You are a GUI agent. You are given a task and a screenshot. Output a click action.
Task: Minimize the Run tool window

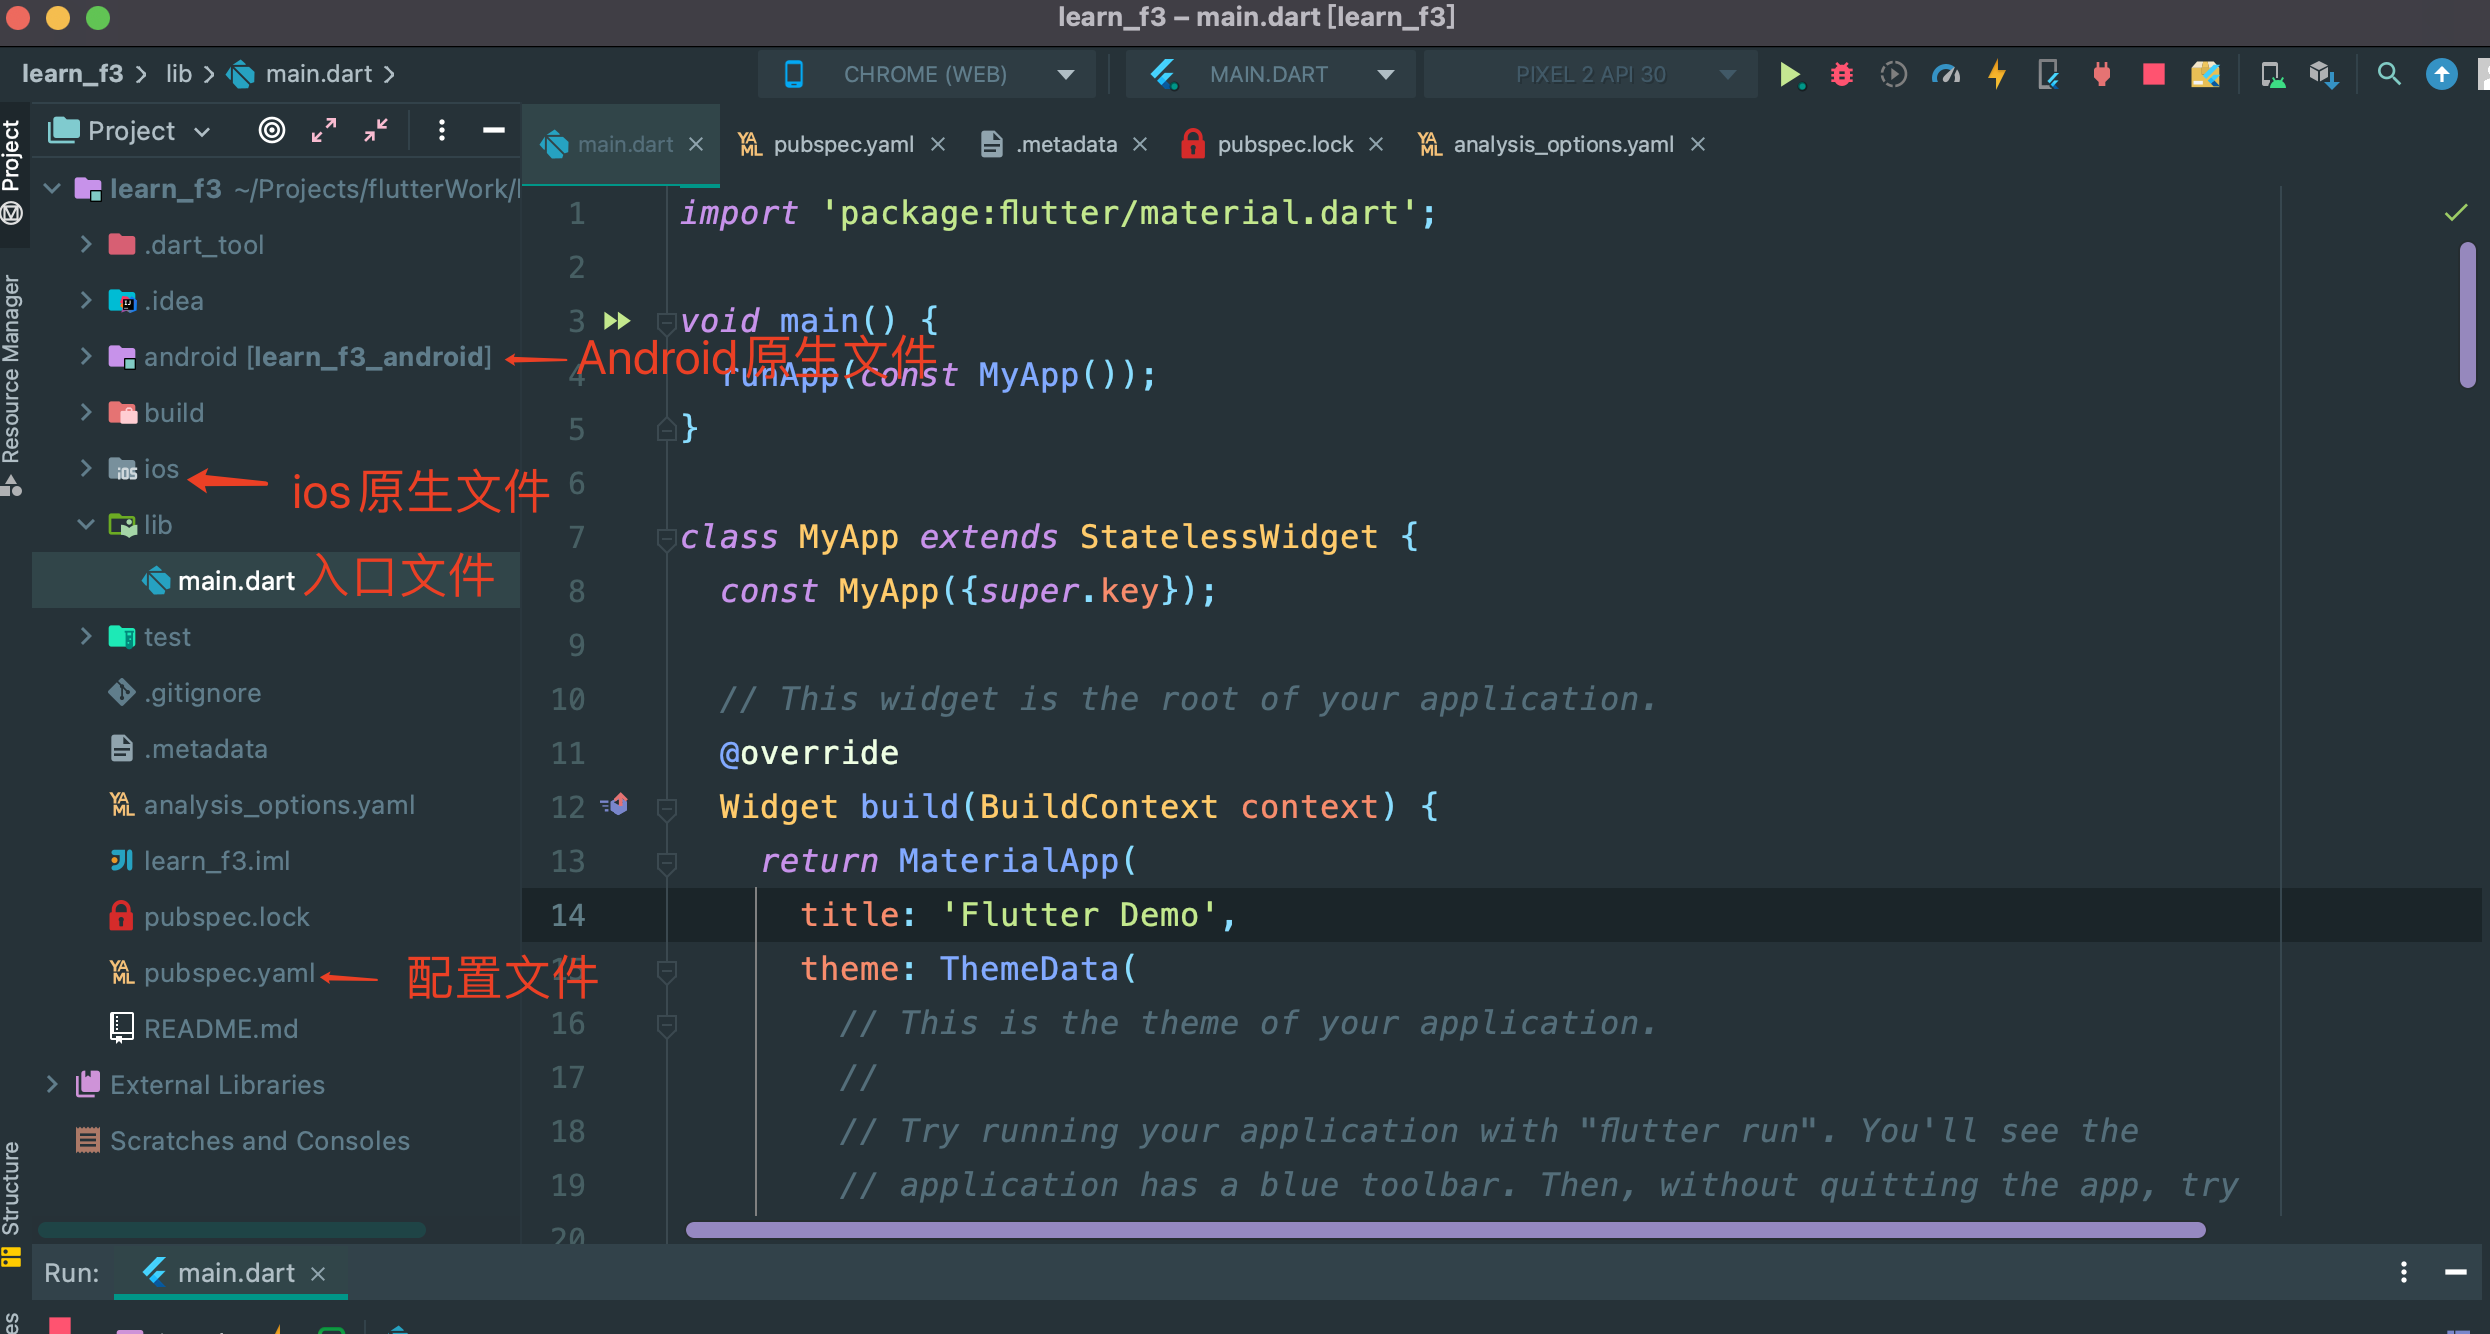(2455, 1272)
